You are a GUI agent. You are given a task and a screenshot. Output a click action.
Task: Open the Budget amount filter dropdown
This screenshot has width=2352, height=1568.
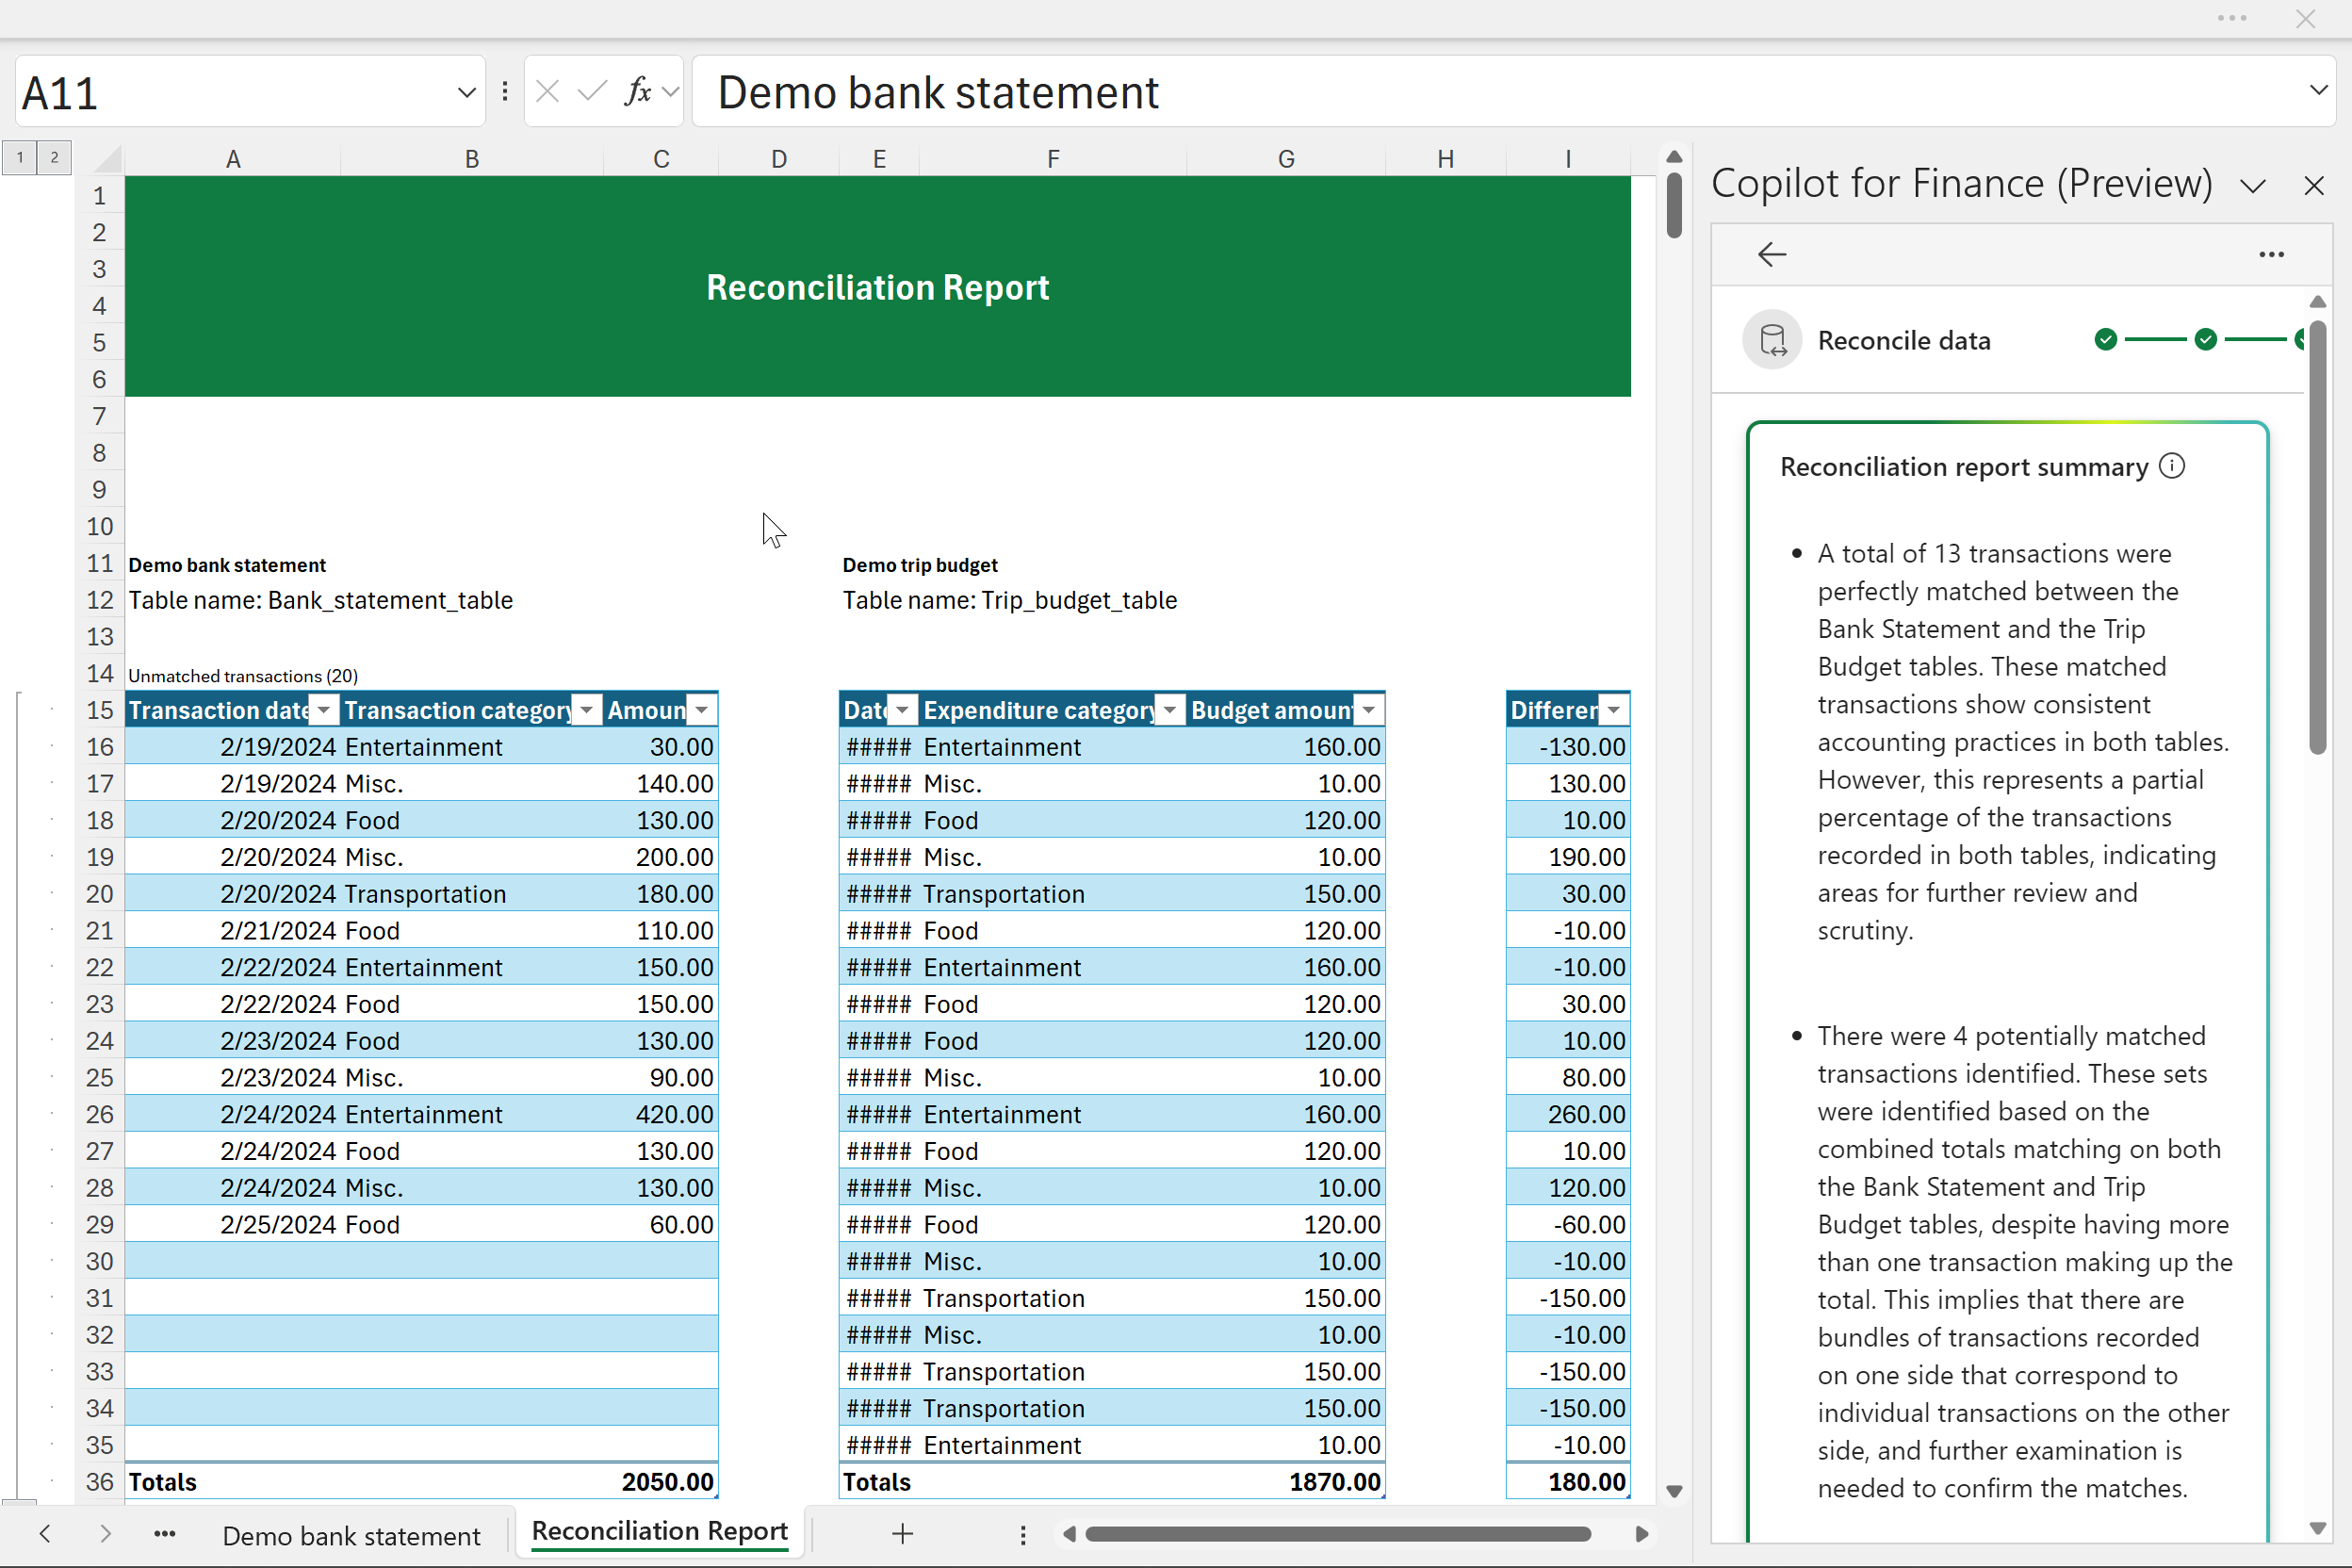(x=1369, y=710)
